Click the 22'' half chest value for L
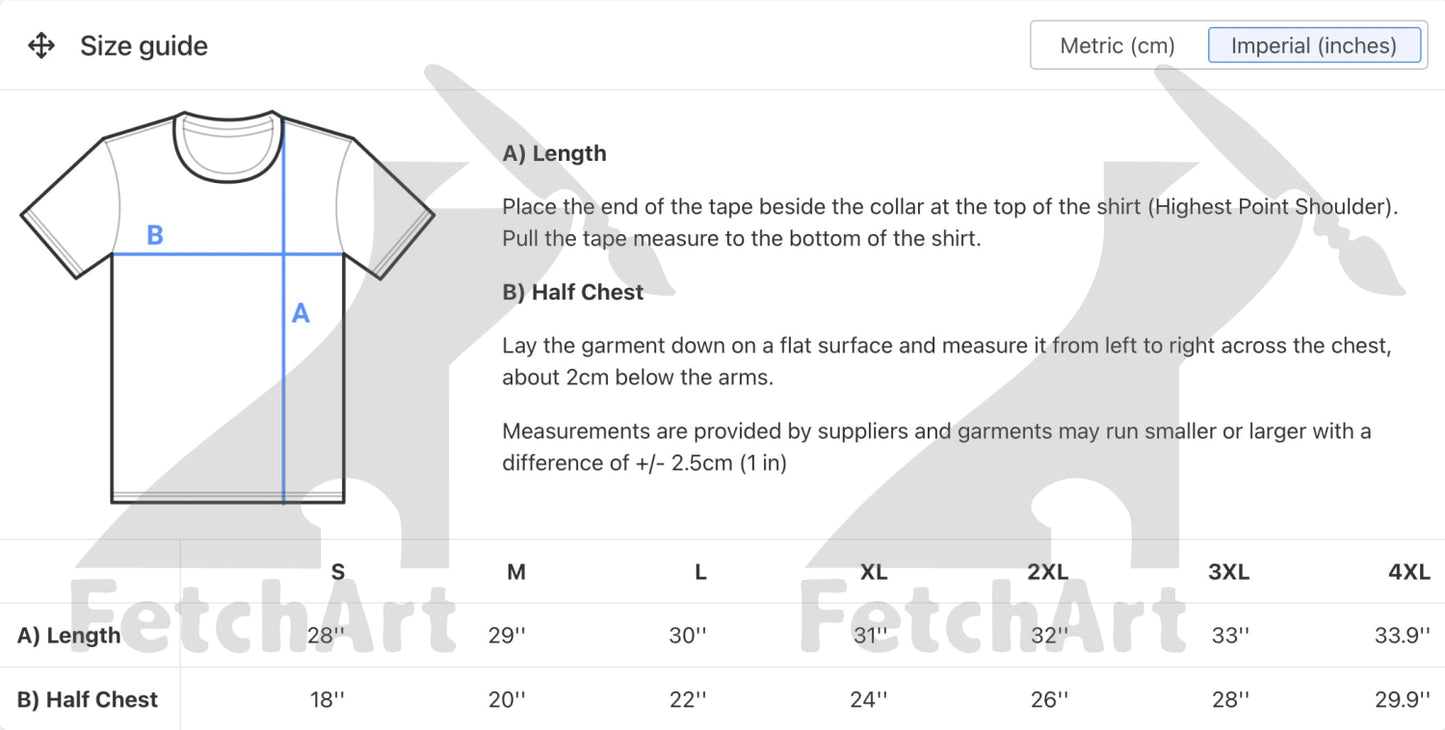This screenshot has height=730, width=1445. coord(688,700)
